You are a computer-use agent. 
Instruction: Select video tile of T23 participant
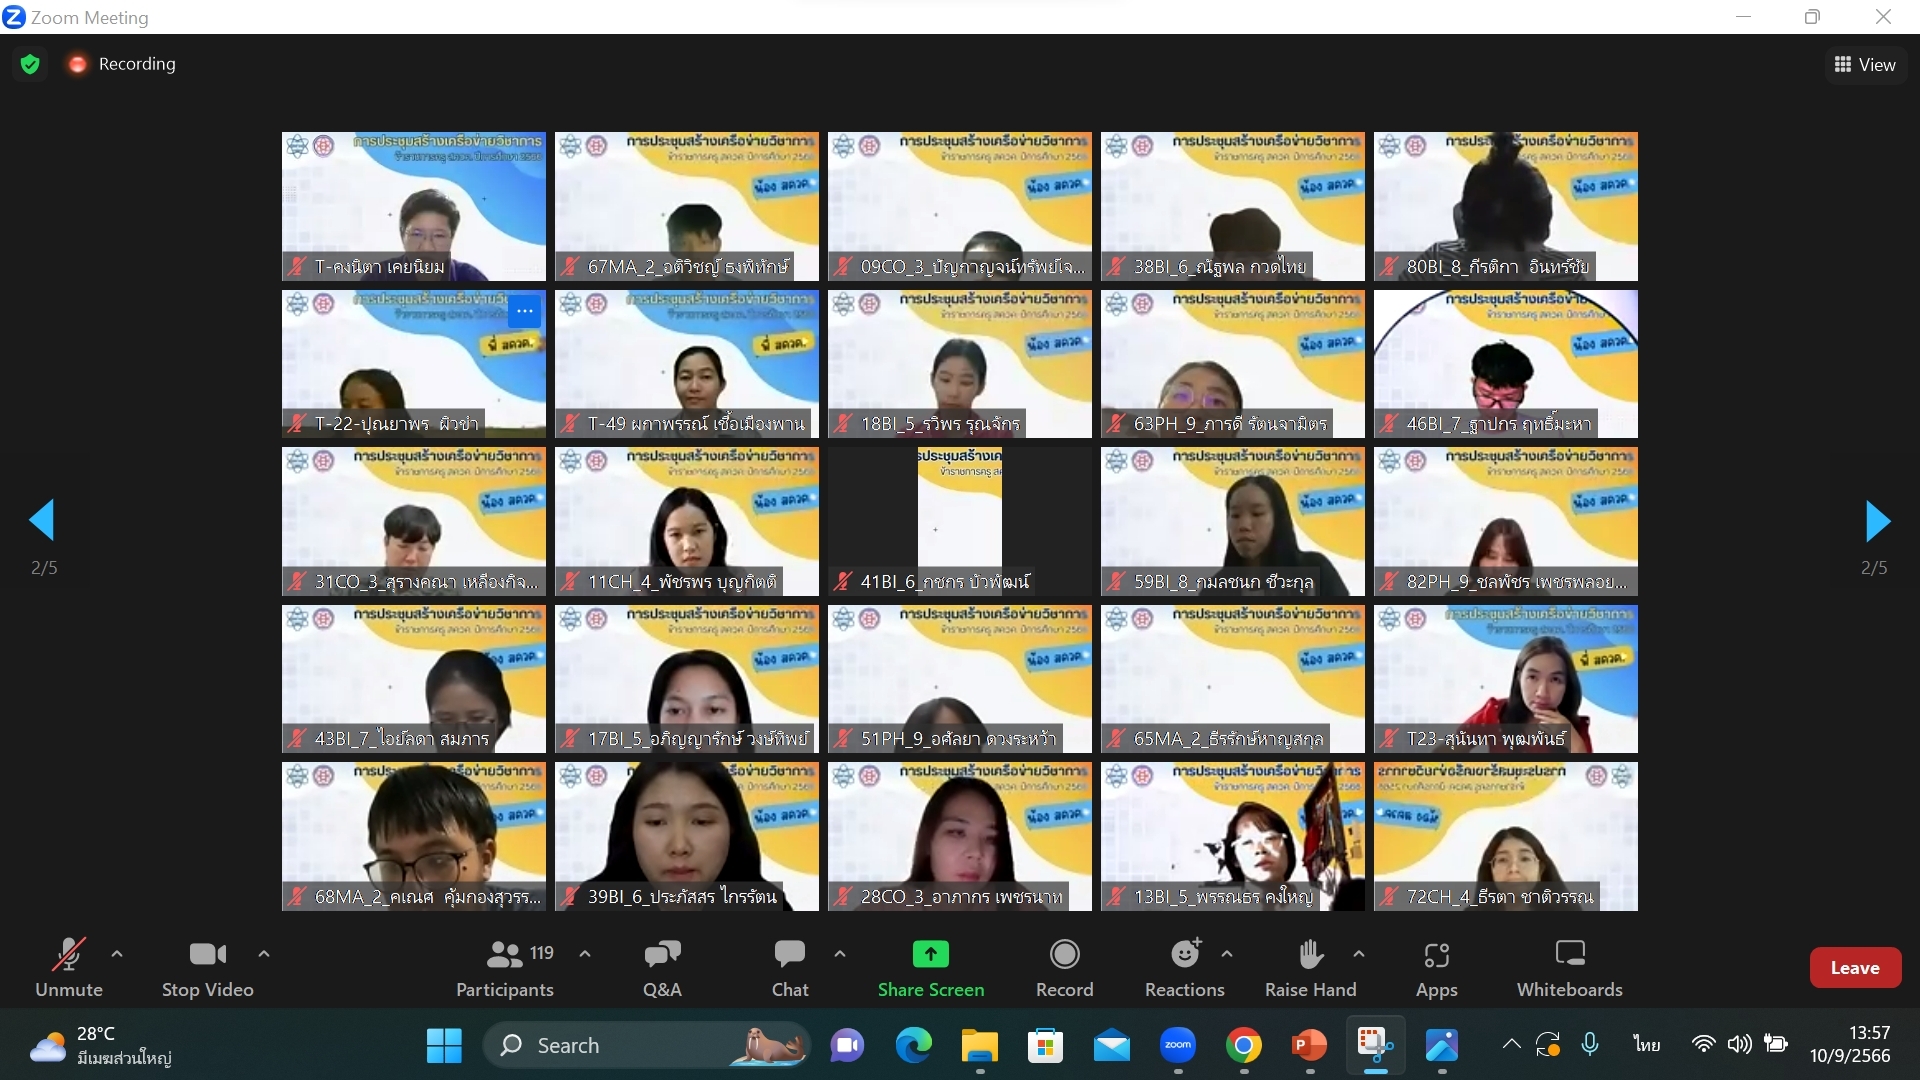1506,679
